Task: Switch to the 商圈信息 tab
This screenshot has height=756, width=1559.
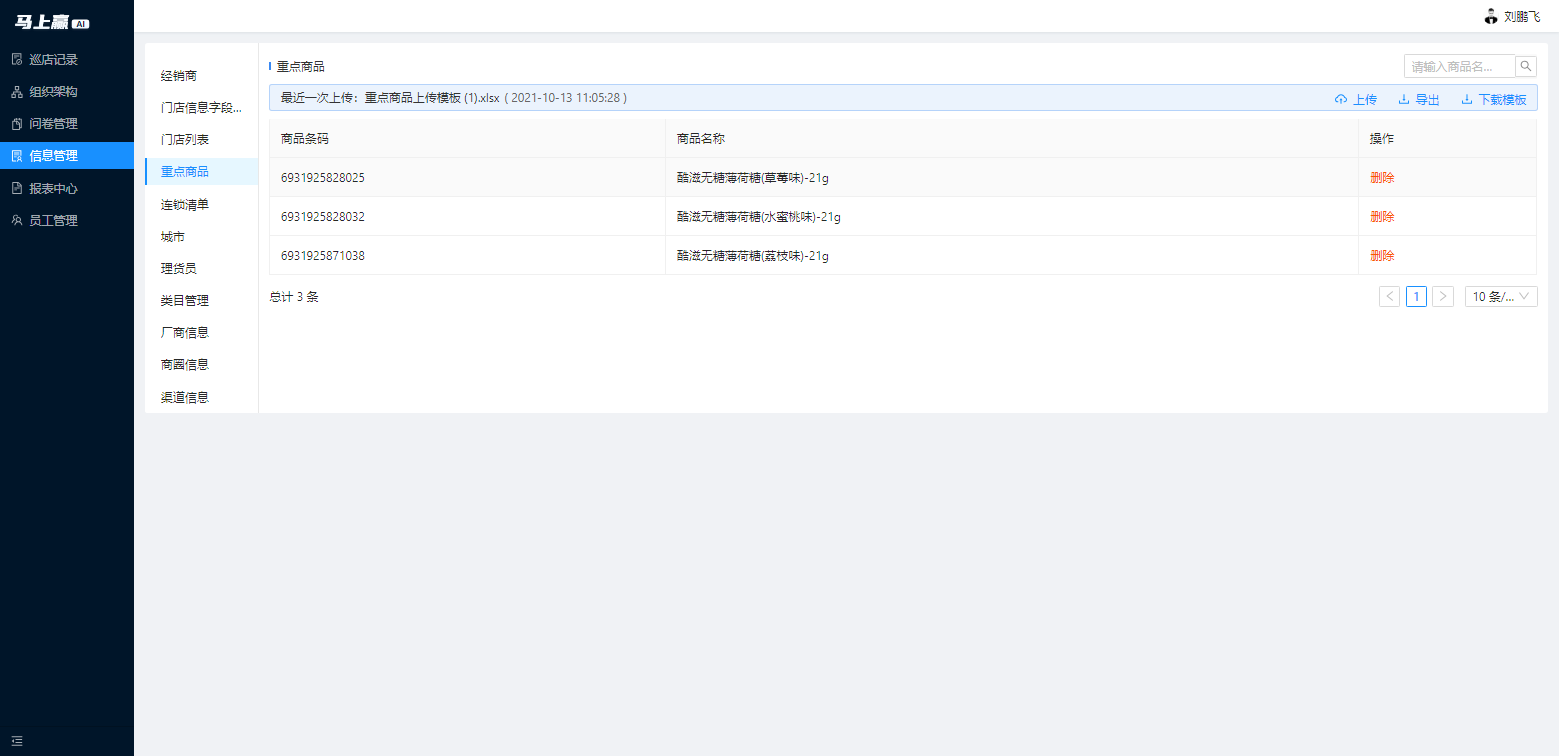Action: pyautogui.click(x=201, y=365)
